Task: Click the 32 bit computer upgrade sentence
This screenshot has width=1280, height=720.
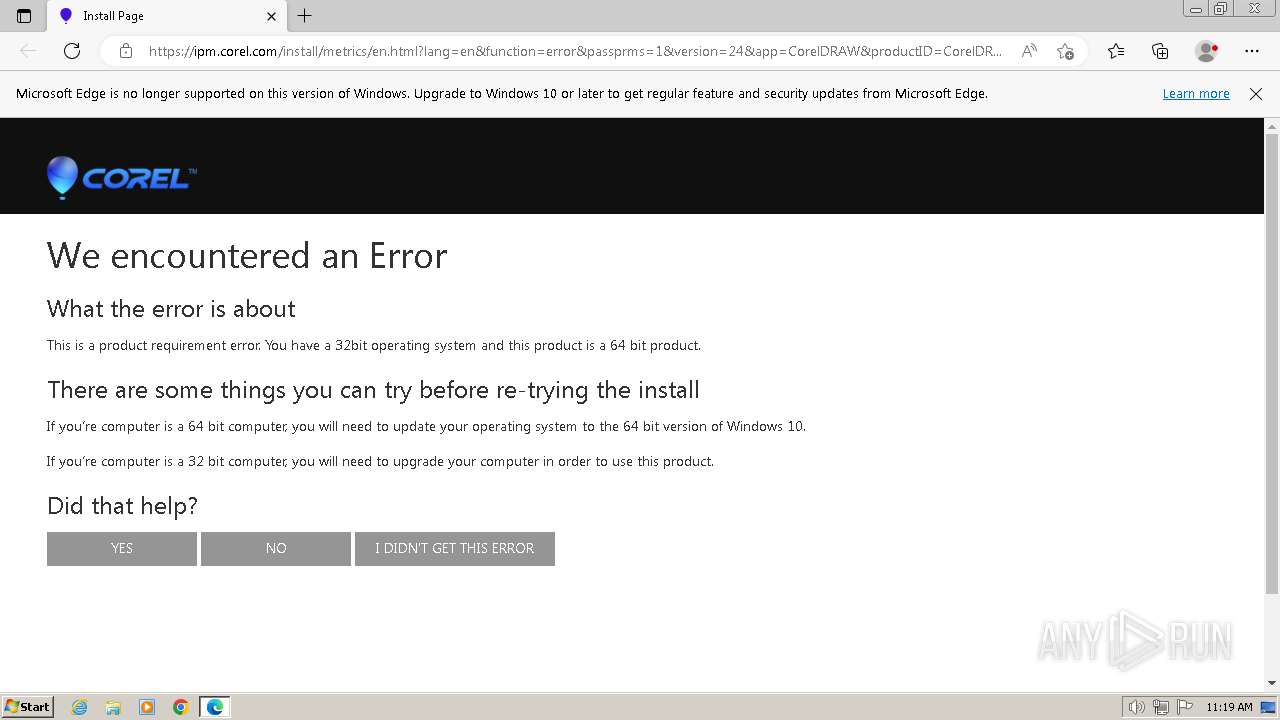Action: click(x=380, y=462)
